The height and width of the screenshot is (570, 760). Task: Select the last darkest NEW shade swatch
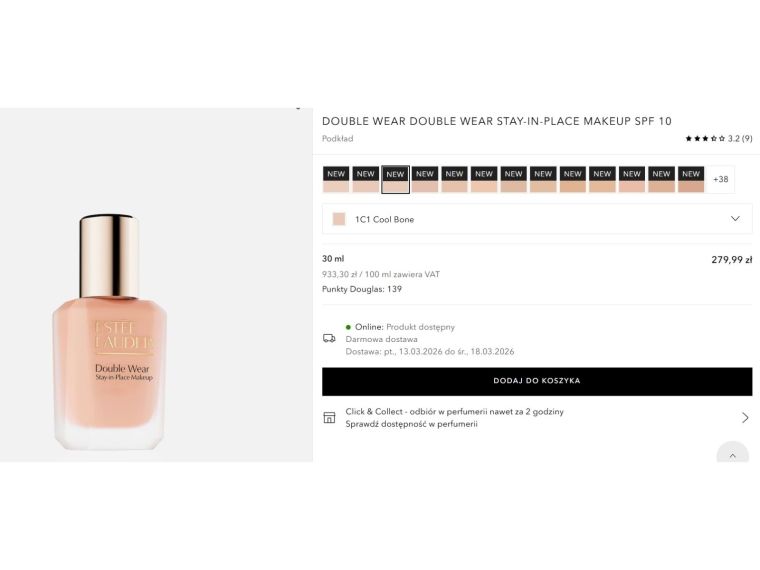pos(691,179)
